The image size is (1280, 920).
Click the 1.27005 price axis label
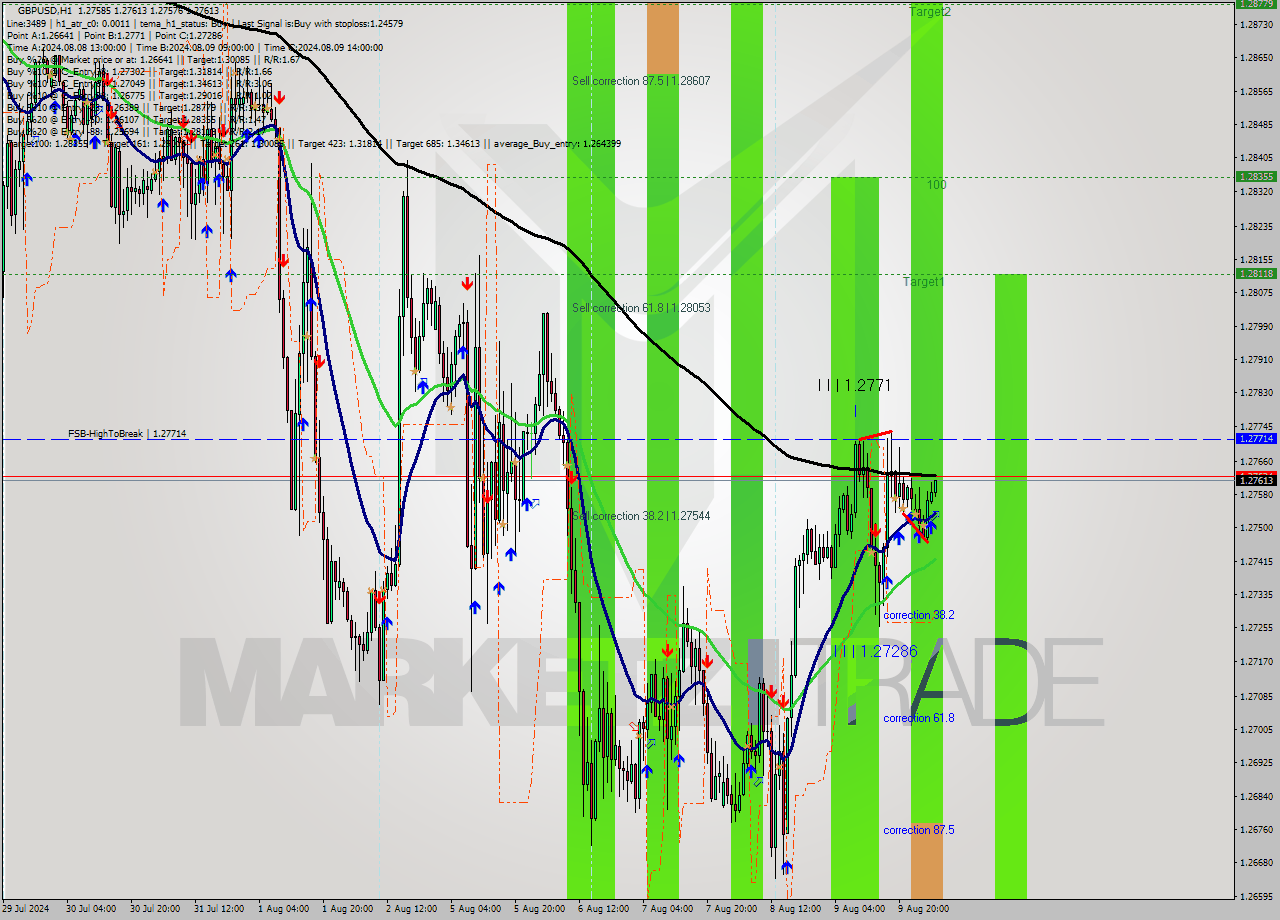(x=1255, y=729)
